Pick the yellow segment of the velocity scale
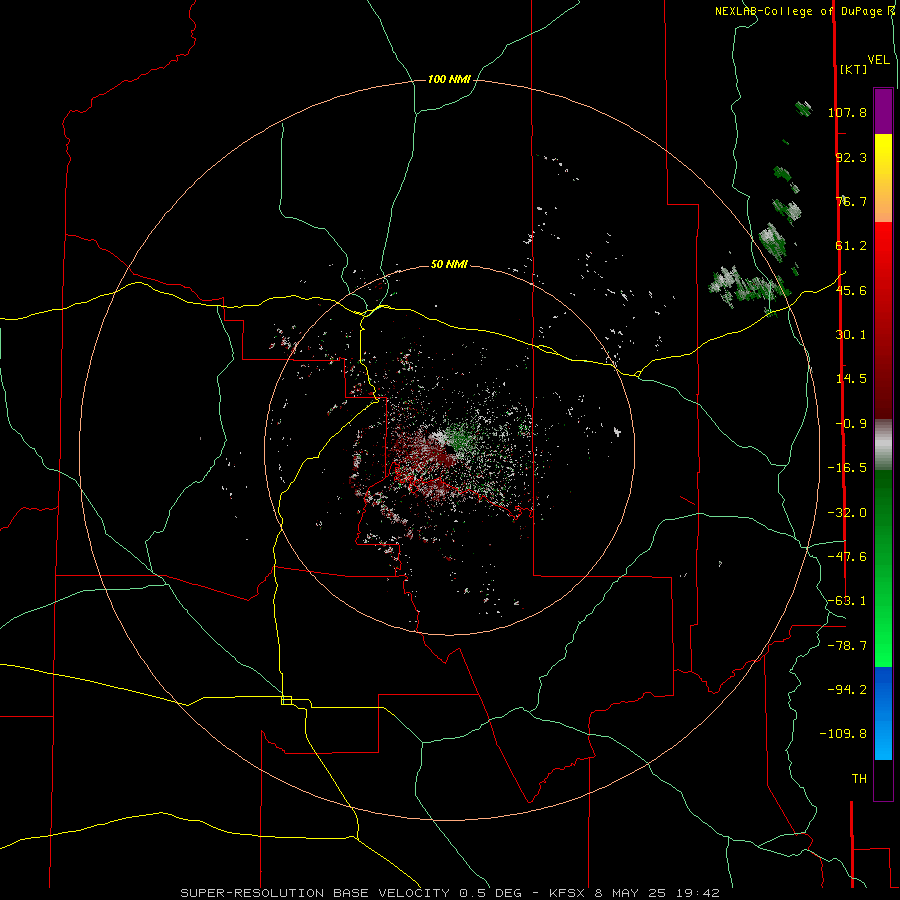 click(x=883, y=178)
